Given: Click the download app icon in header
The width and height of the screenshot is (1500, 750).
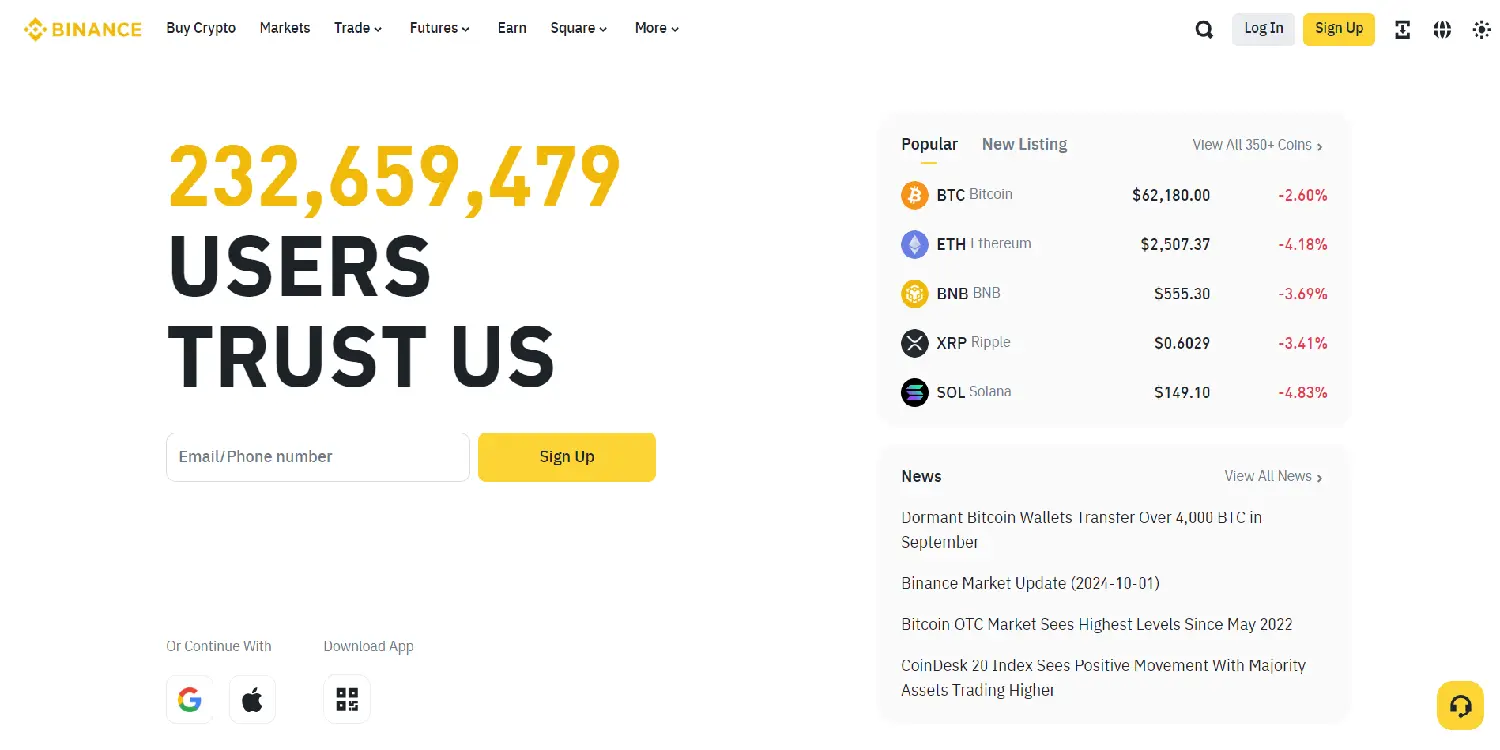Looking at the screenshot, I should 1403,29.
